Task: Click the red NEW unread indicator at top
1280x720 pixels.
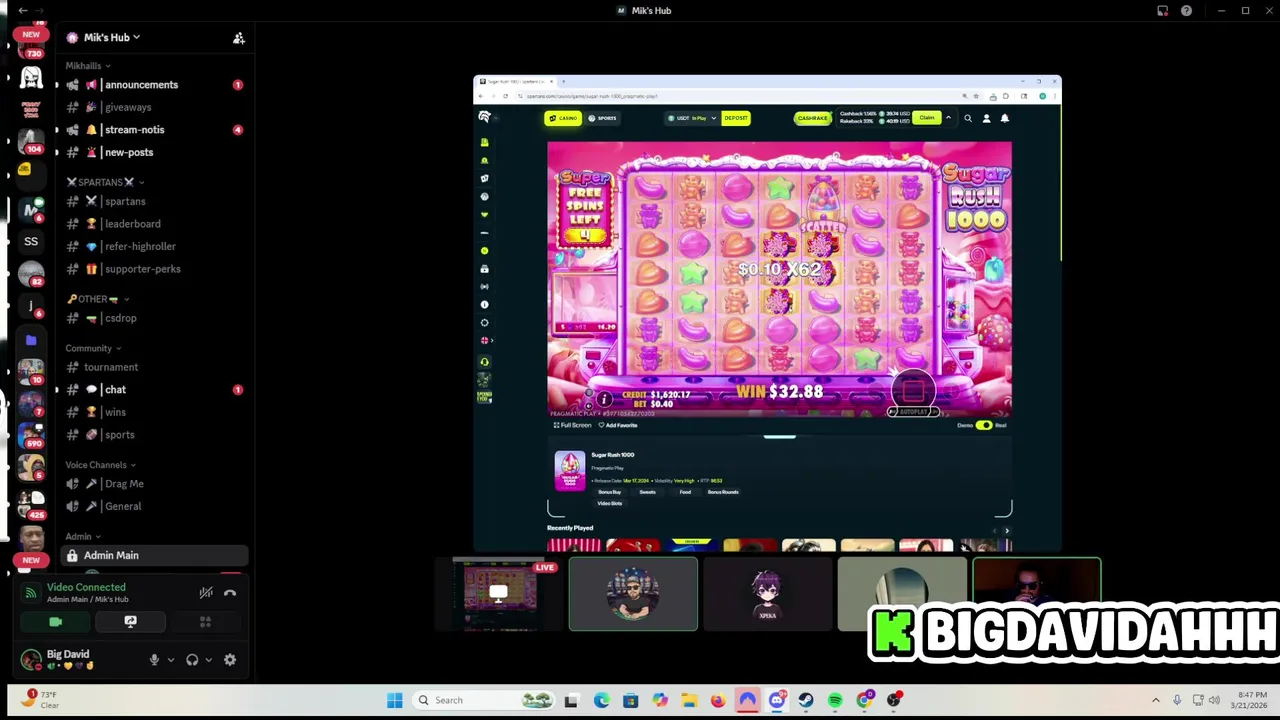Action: pos(31,34)
